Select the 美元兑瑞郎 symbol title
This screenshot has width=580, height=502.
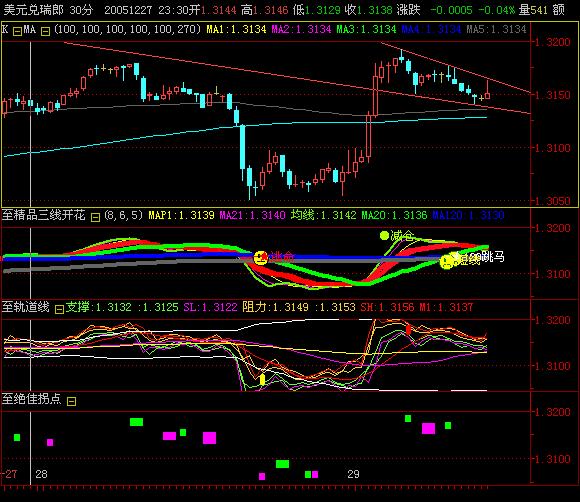coord(34,10)
